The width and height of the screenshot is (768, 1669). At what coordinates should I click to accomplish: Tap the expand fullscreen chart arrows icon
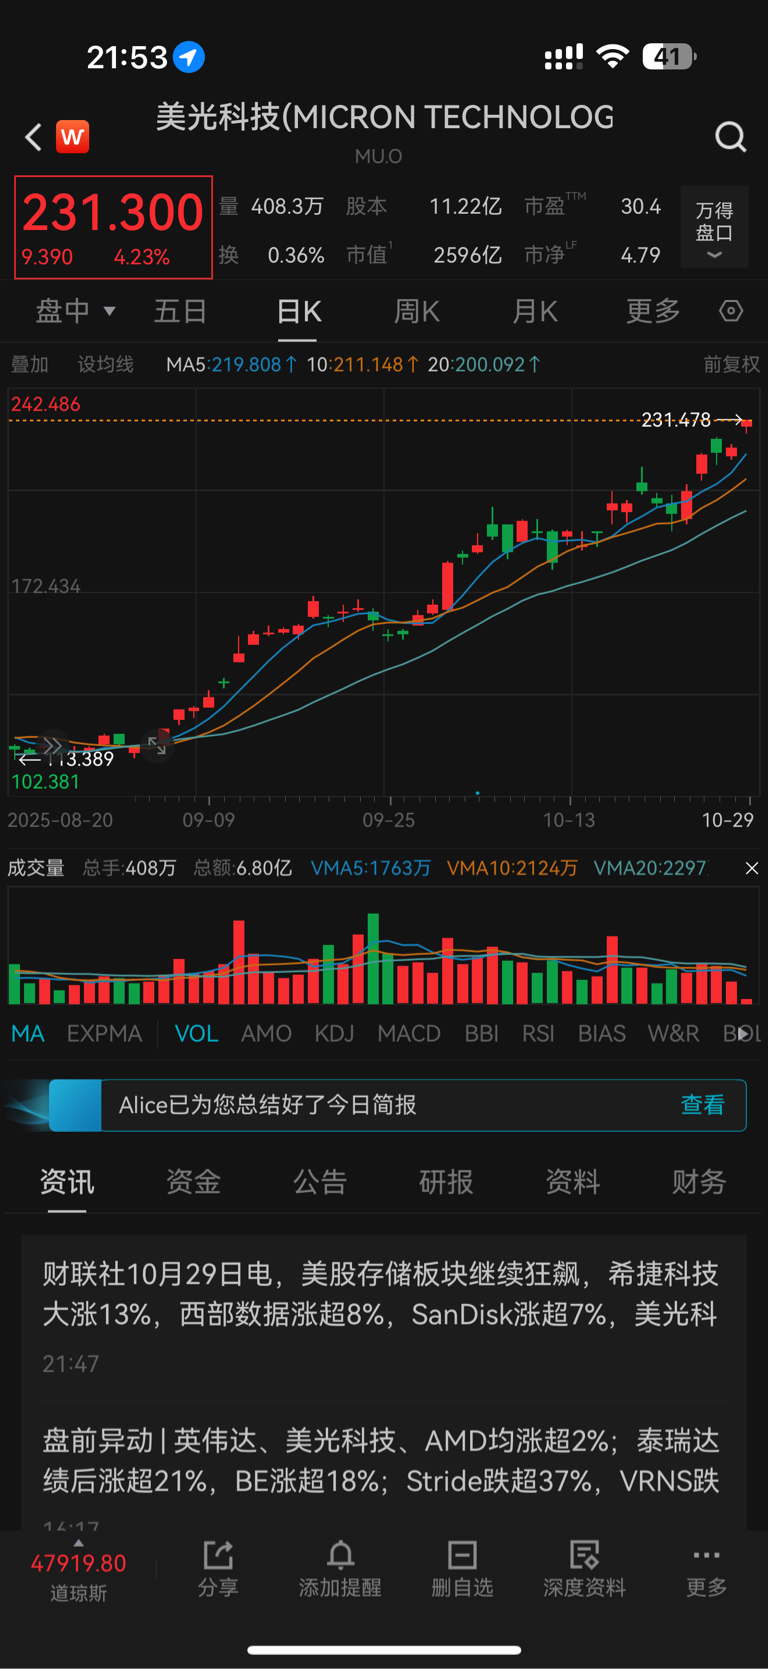tap(157, 745)
